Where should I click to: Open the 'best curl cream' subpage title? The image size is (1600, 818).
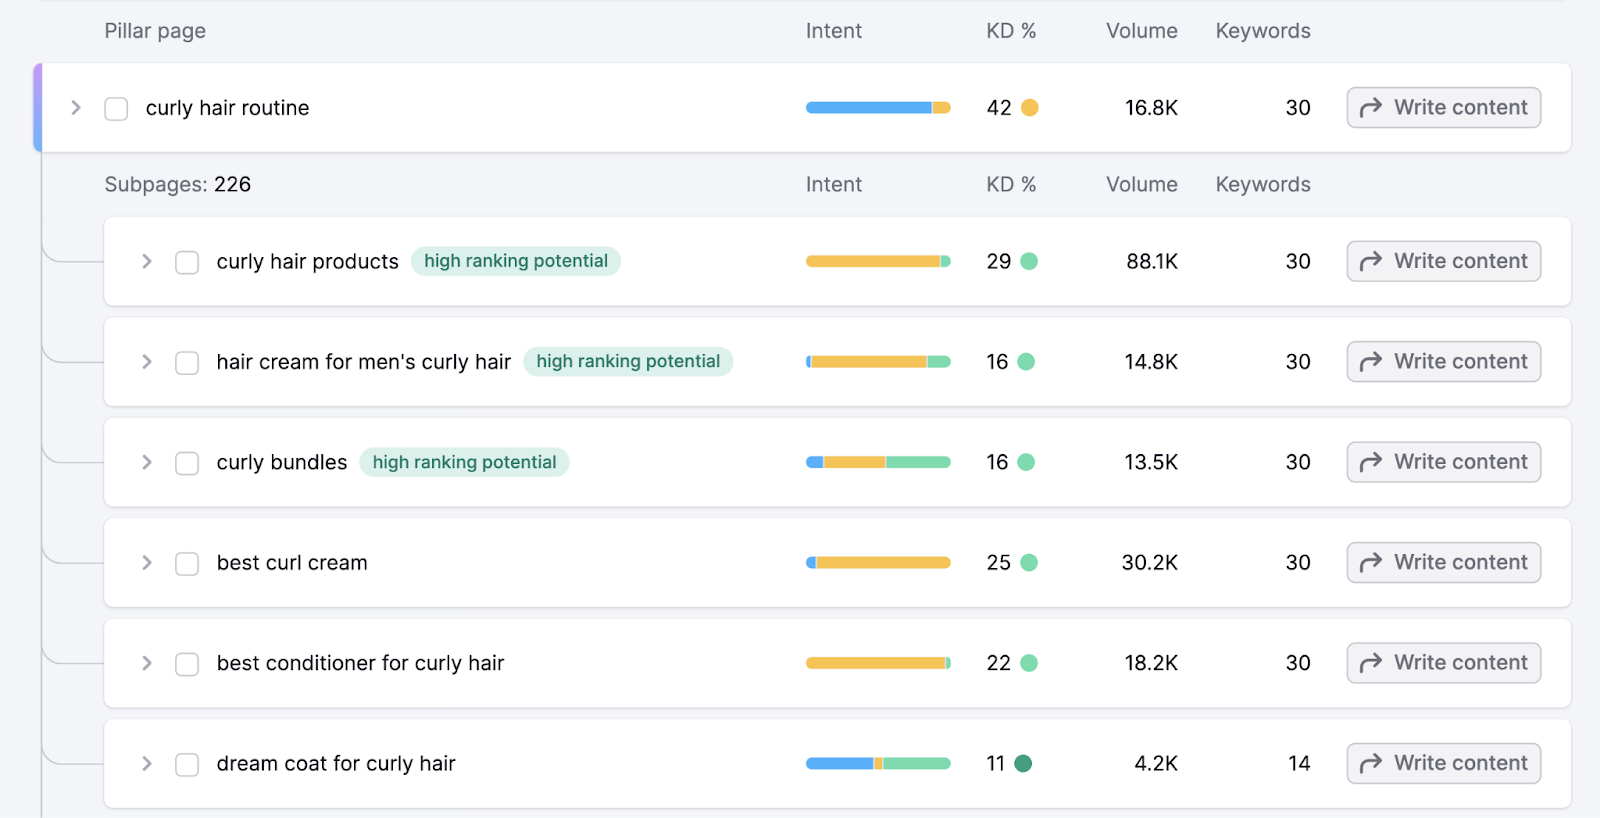click(292, 563)
